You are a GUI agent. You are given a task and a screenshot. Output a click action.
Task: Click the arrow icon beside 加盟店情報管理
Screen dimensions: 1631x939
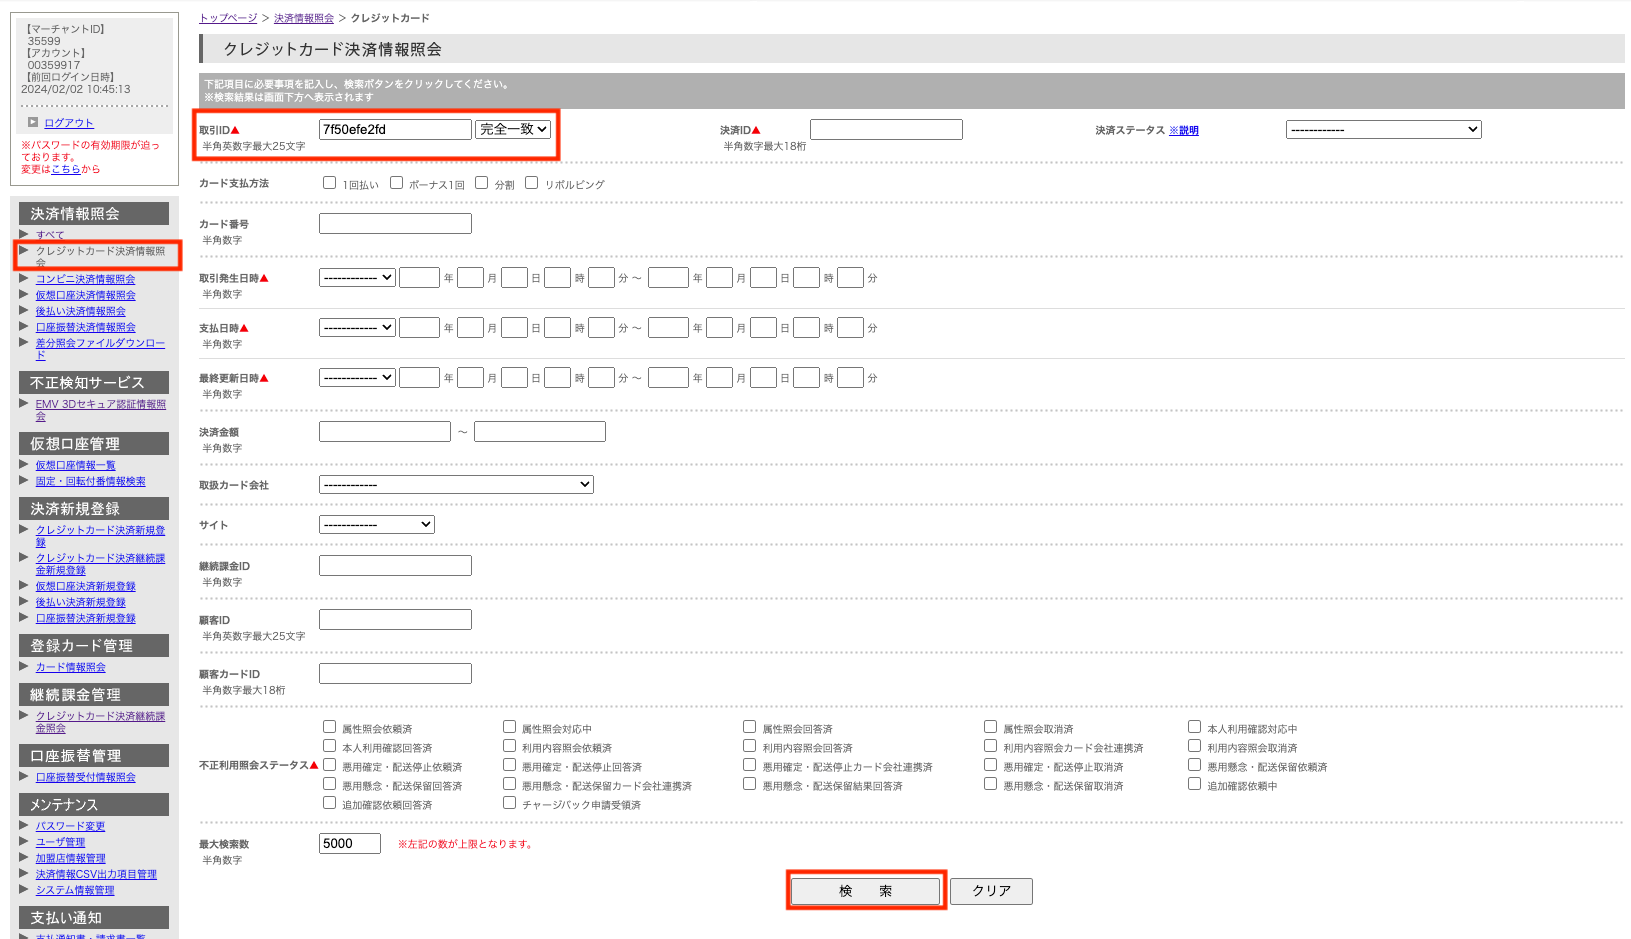(24, 857)
